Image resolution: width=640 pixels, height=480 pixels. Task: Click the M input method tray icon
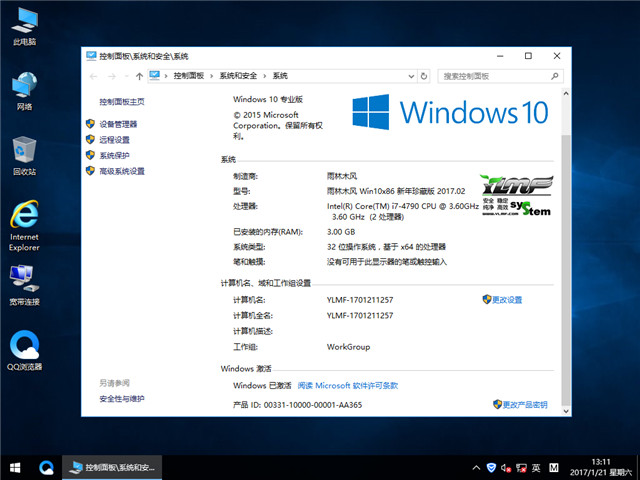click(x=553, y=468)
